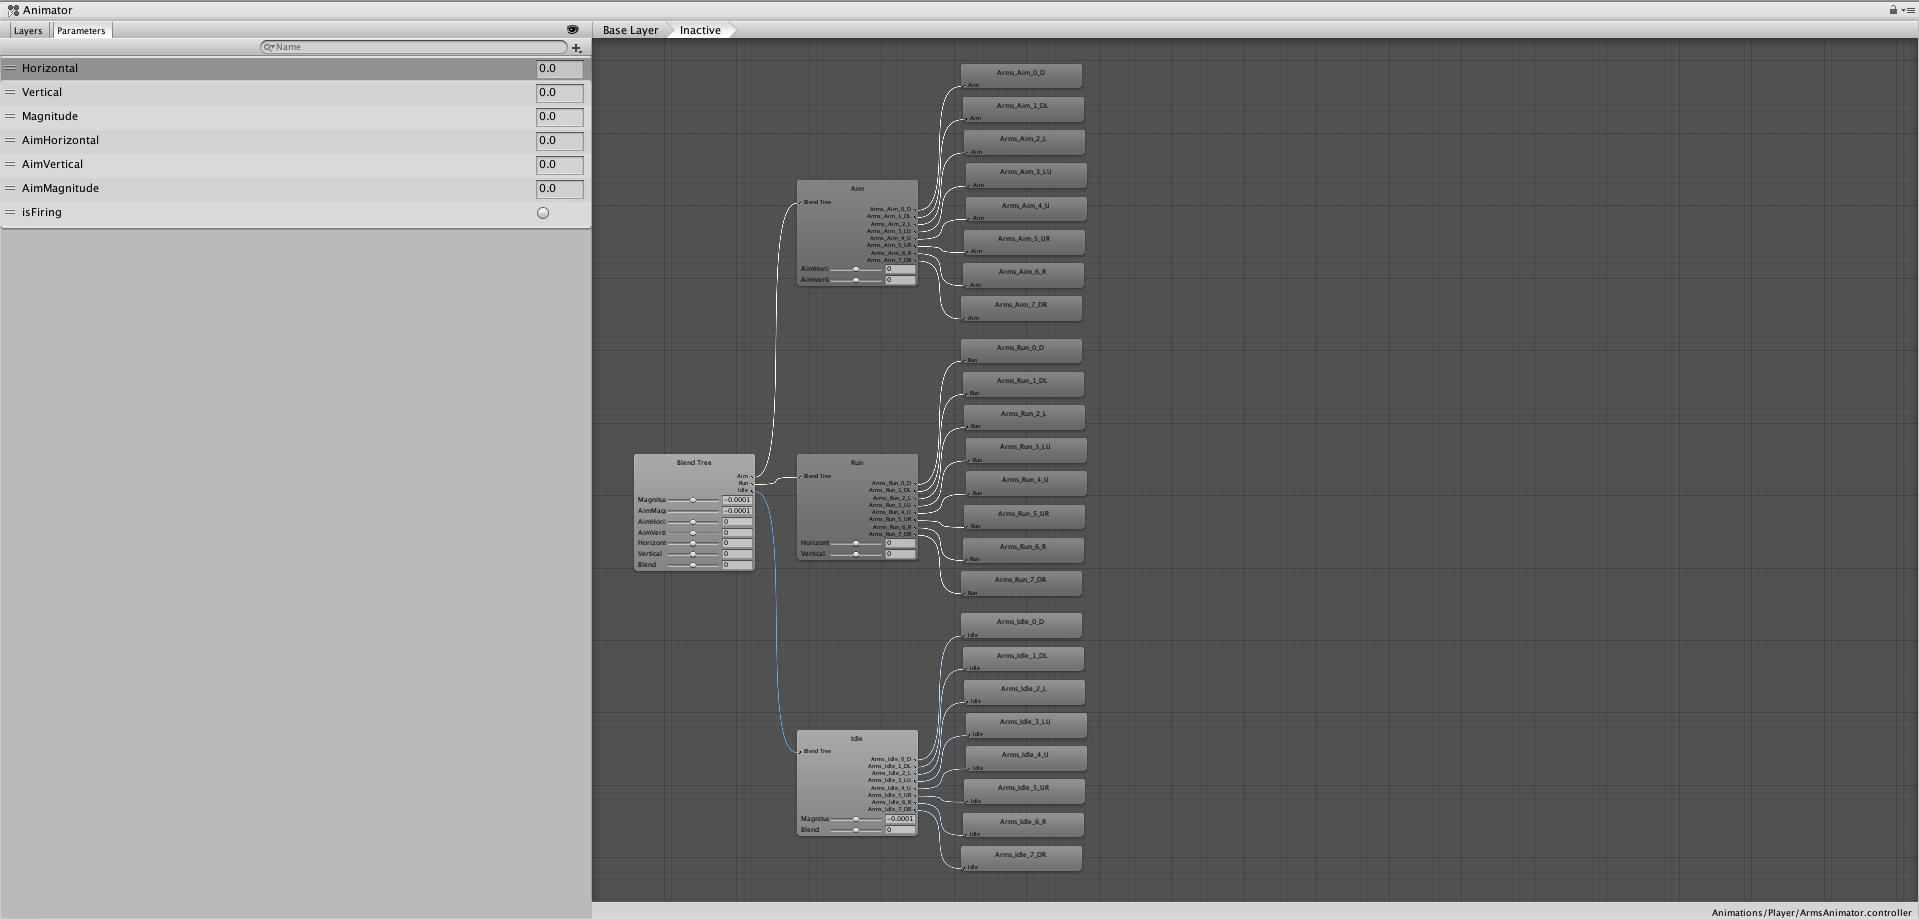
Task: Toggle the parameters panel eye icon
Action: (572, 30)
